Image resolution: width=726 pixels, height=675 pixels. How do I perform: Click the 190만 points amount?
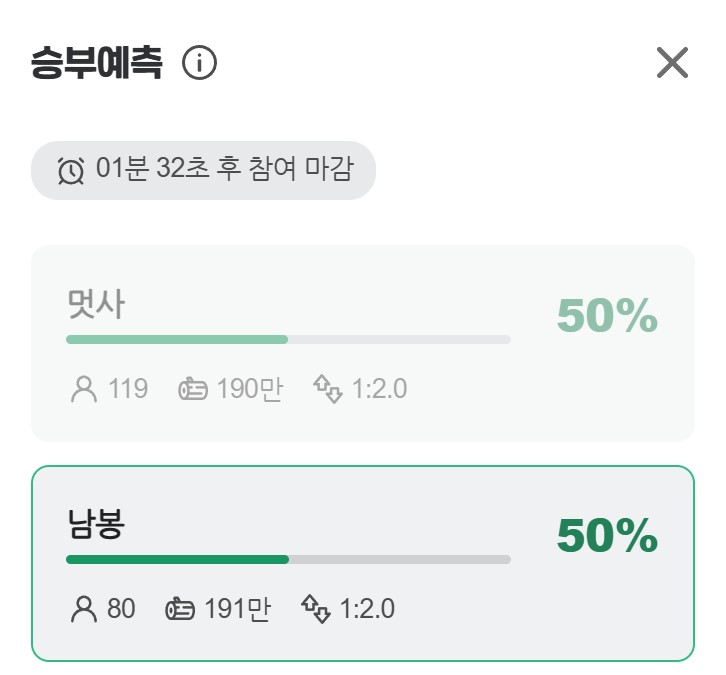click(249, 389)
